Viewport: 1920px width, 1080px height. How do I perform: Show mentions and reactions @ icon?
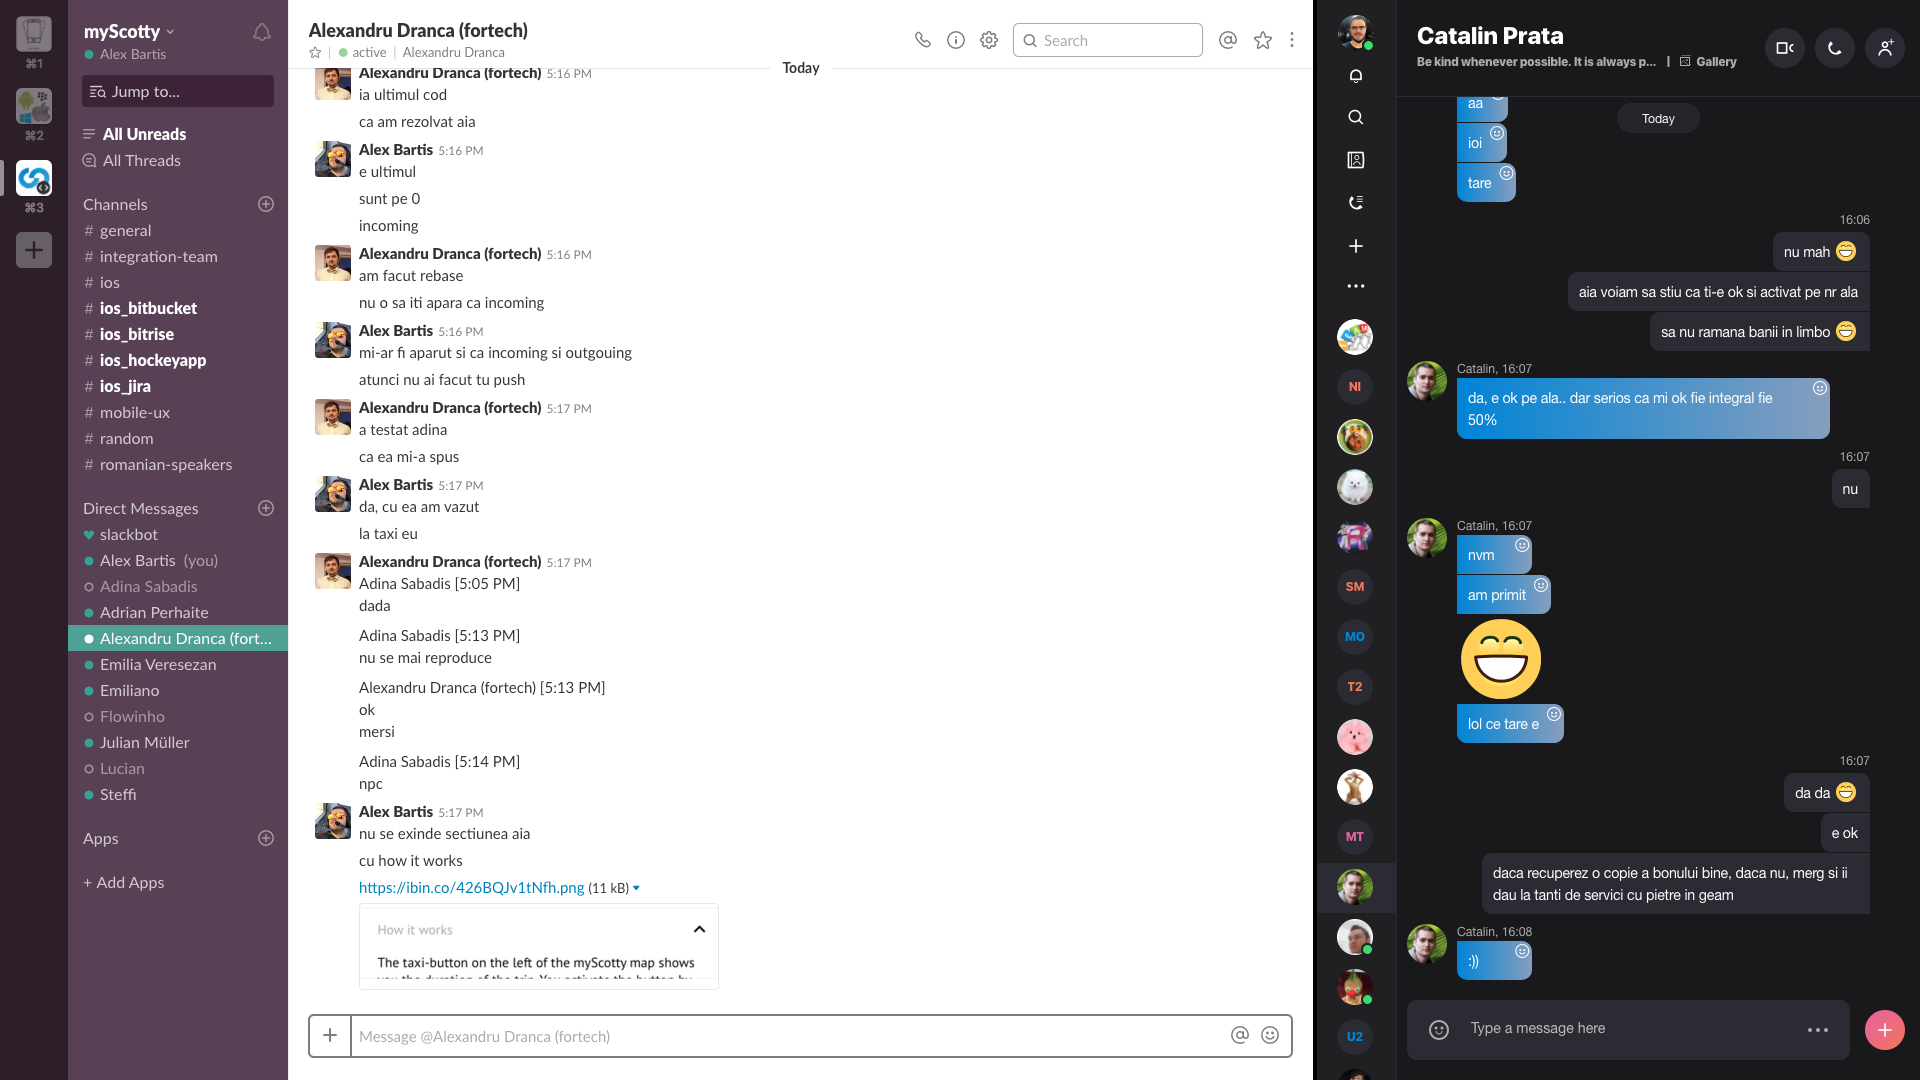click(x=1228, y=40)
